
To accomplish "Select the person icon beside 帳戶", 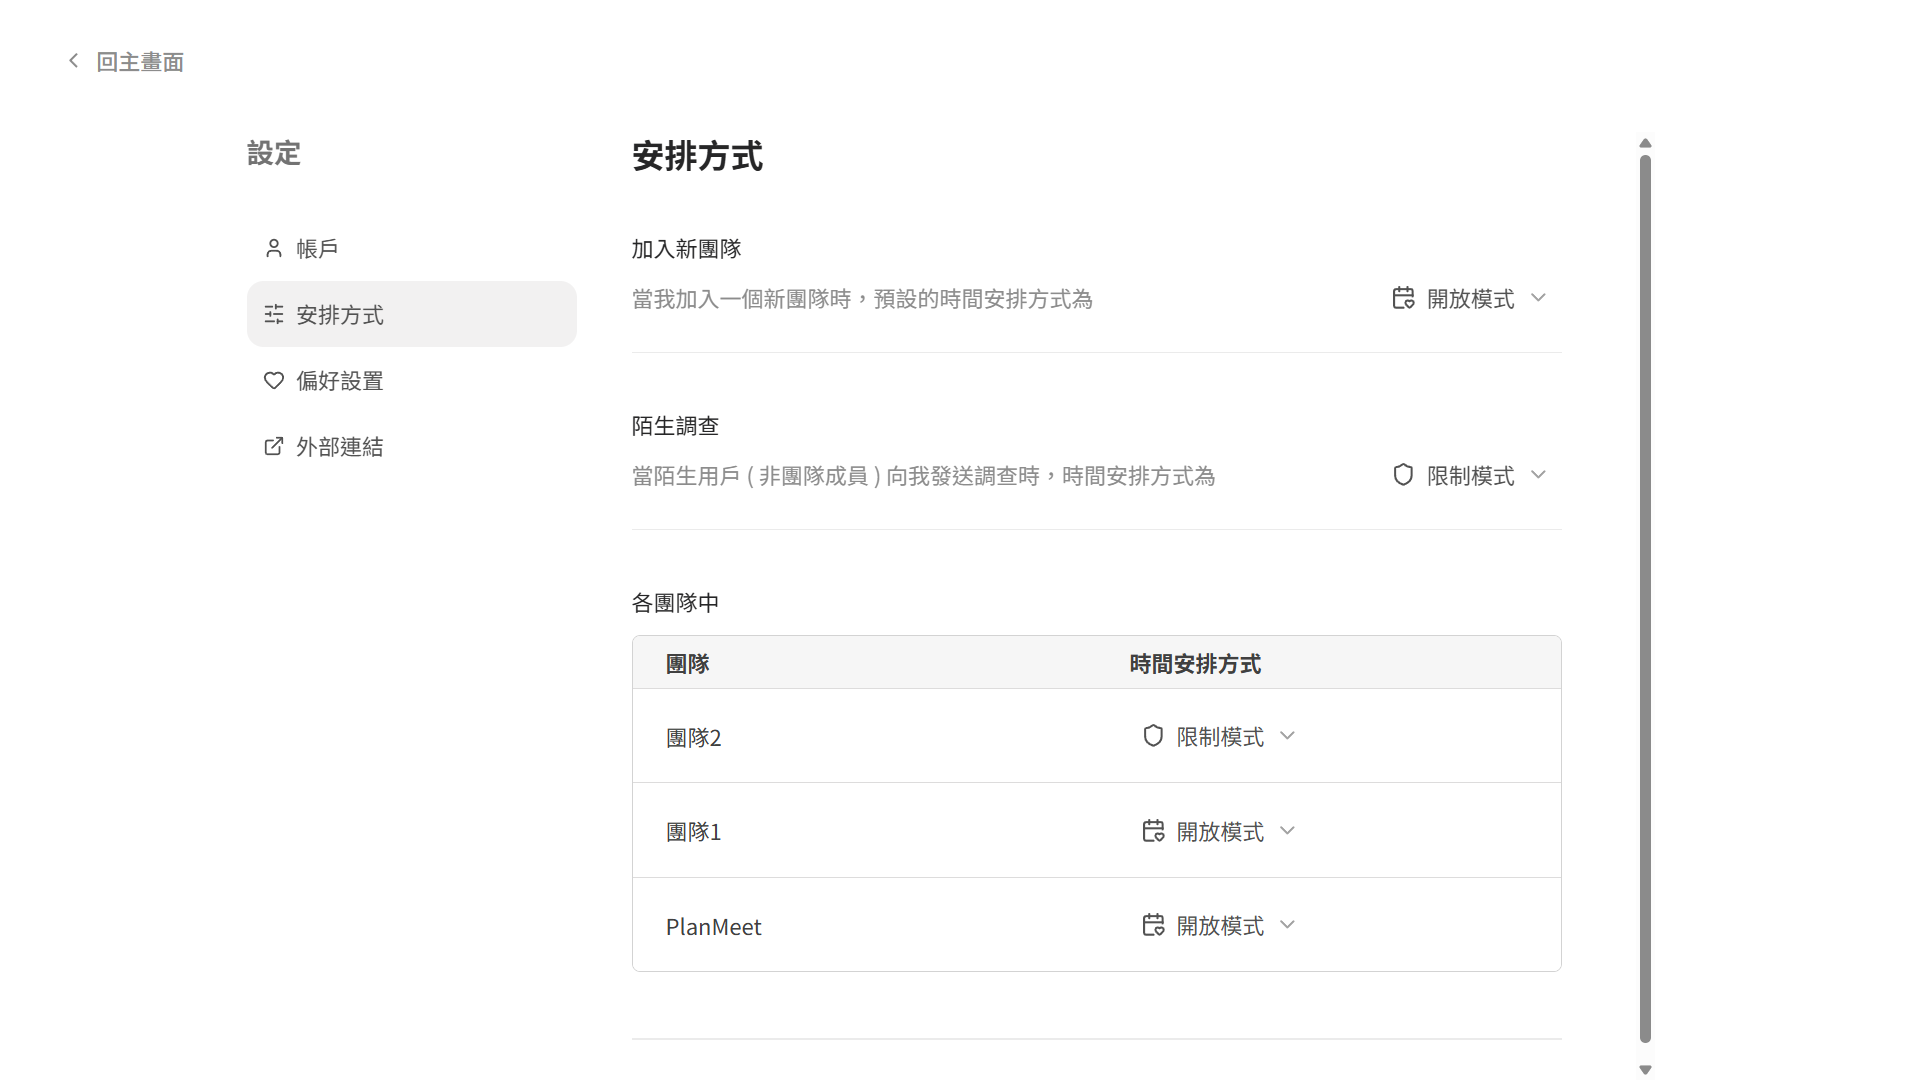I will click(273, 247).
